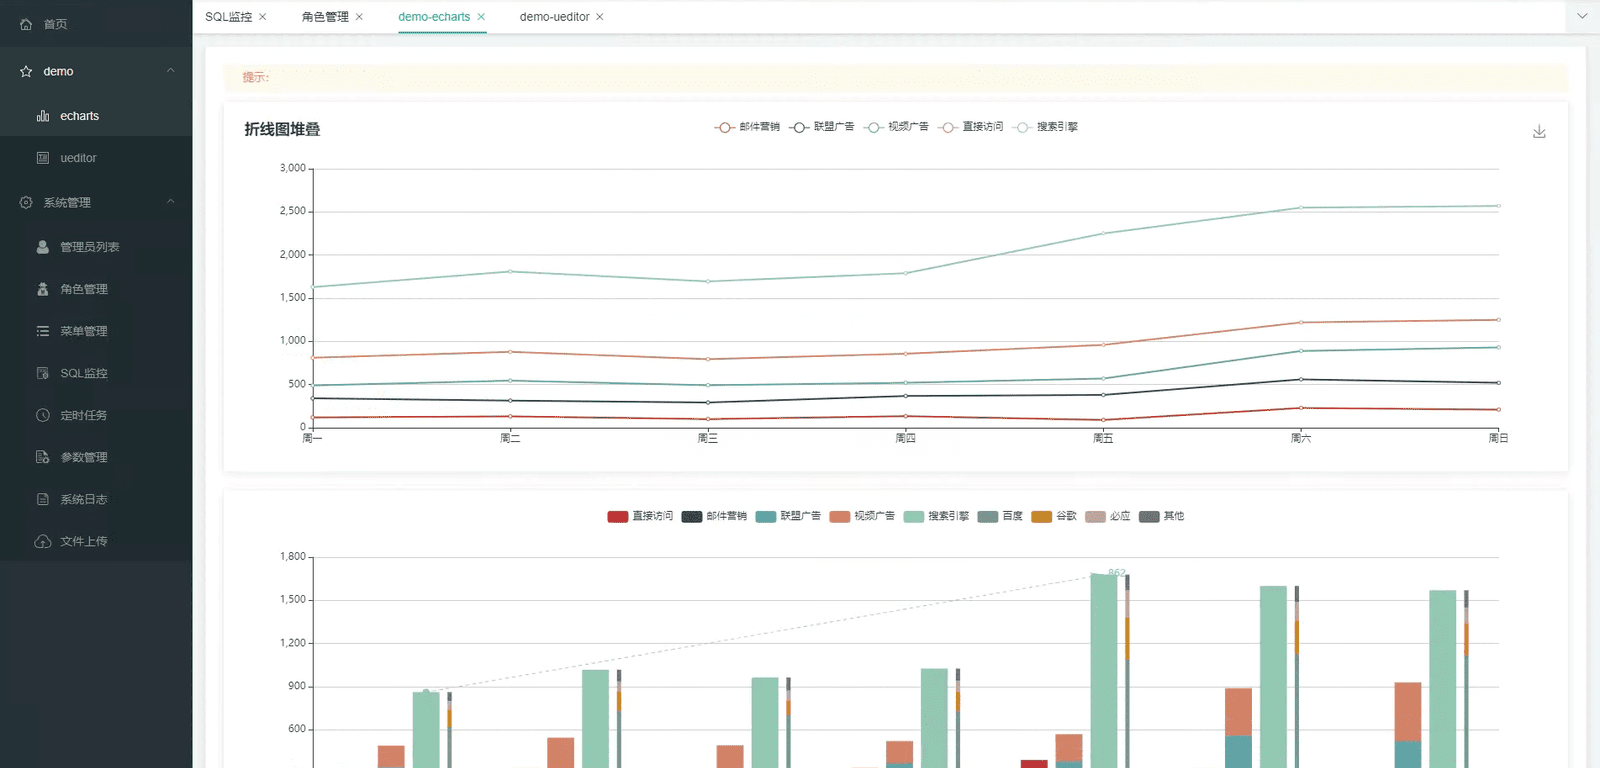Click the 周四 label on line chart axis
Viewport: 1600px width, 768px height.
pos(905,438)
